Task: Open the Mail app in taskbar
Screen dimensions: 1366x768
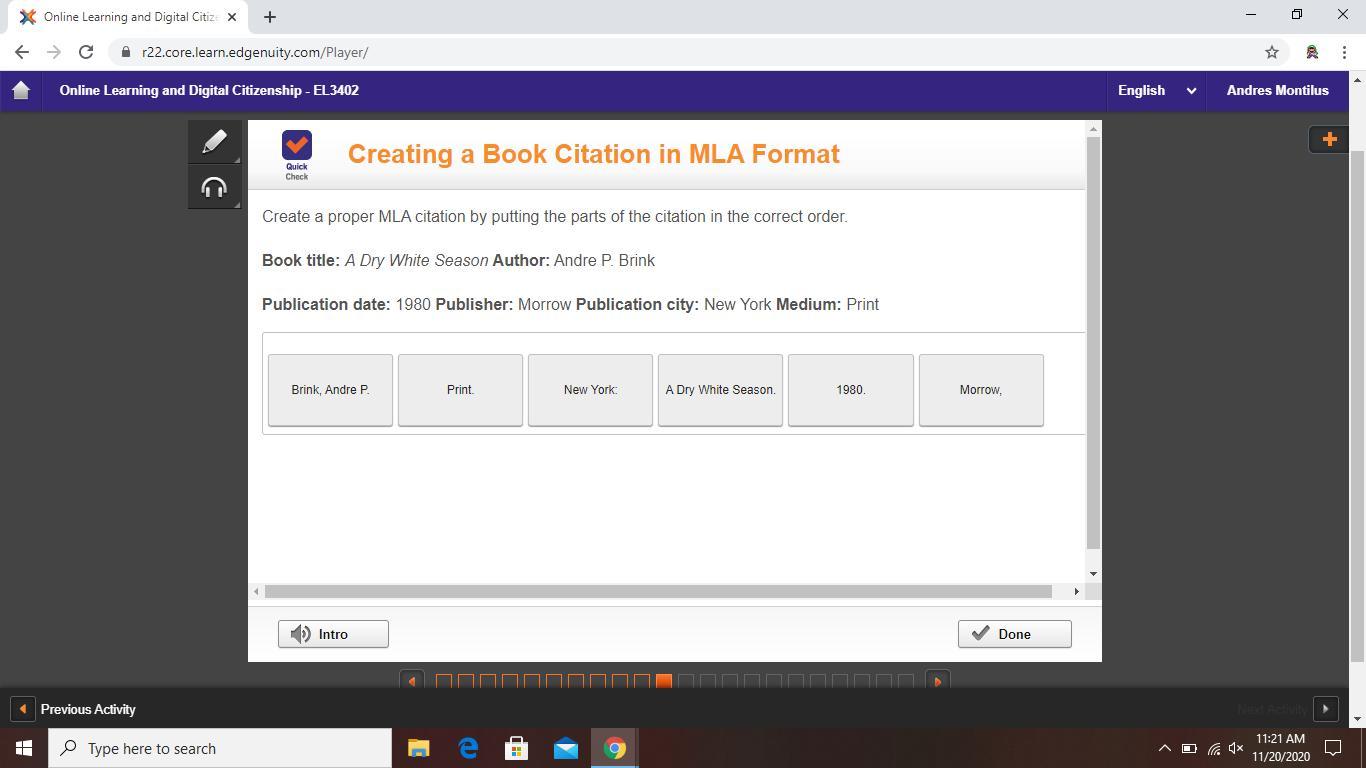Action: [x=566, y=748]
